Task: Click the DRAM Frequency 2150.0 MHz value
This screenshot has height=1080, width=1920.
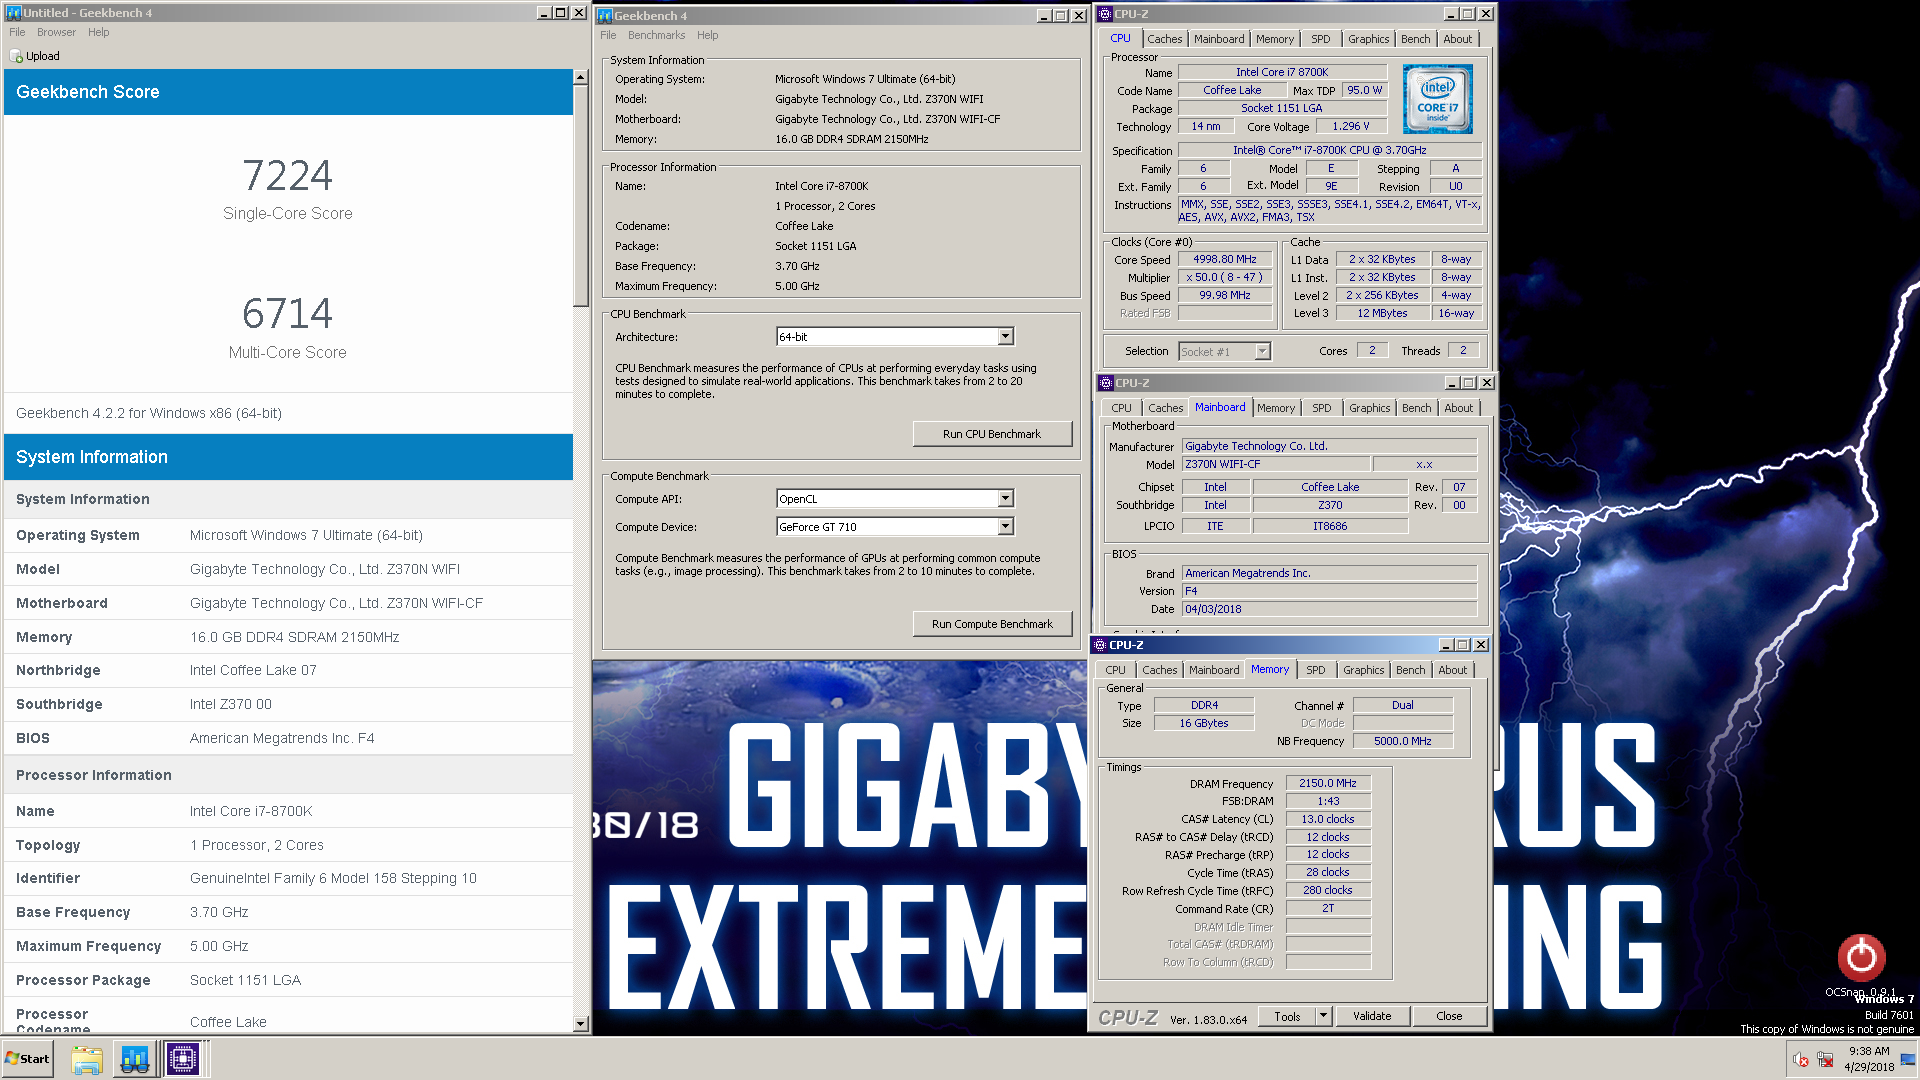Action: pos(1328,783)
